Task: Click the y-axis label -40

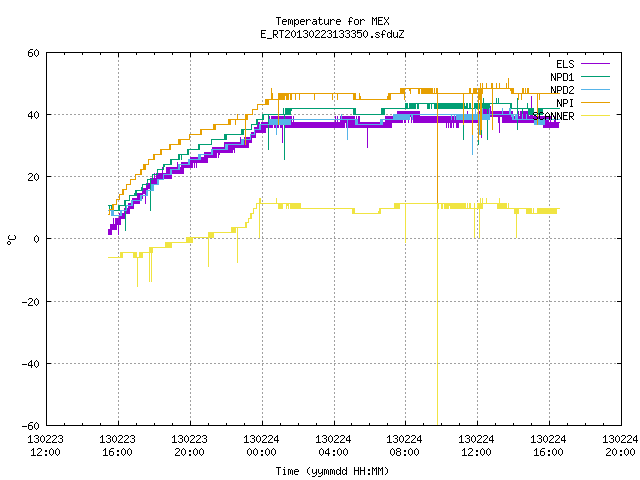Action: click(x=31, y=364)
